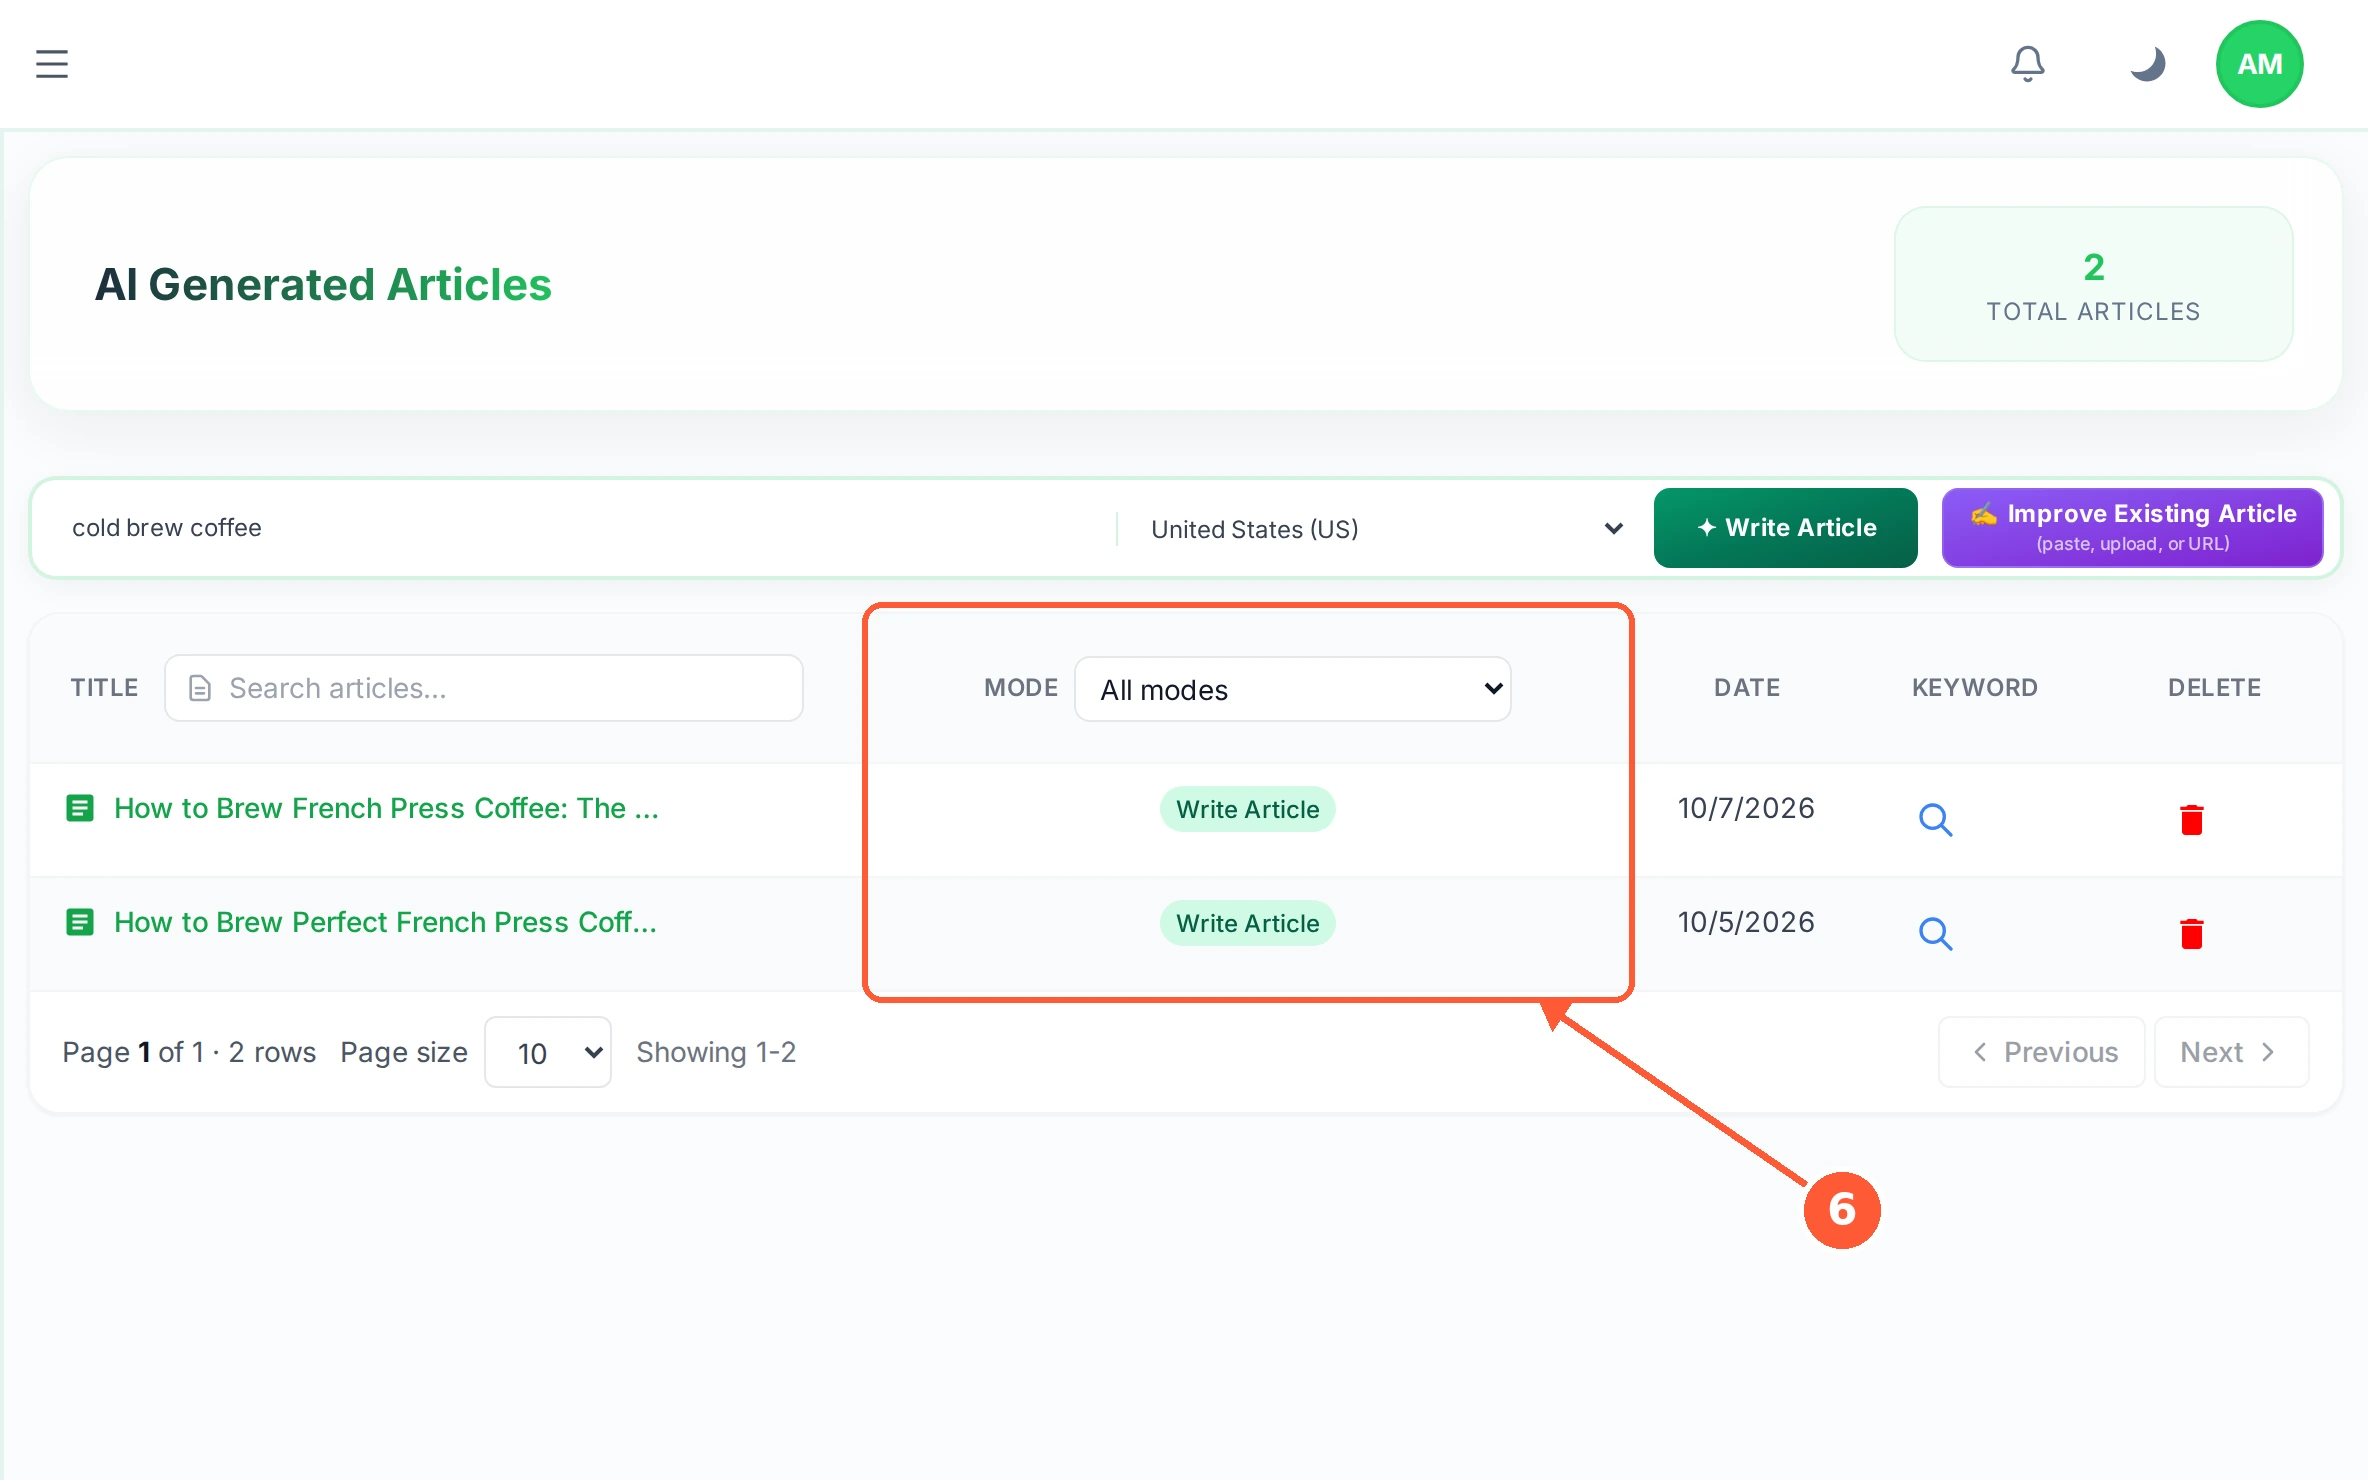Click the green Write Article button
Image resolution: width=2368 pixels, height=1480 pixels.
tap(1785, 528)
